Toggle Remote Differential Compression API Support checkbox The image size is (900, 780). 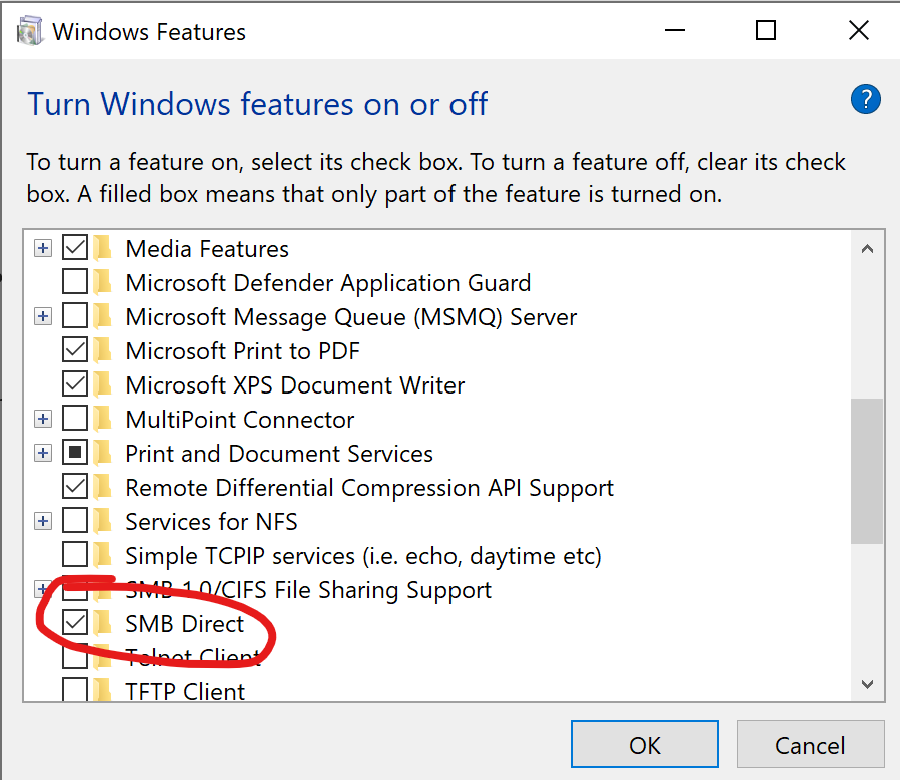(75, 487)
